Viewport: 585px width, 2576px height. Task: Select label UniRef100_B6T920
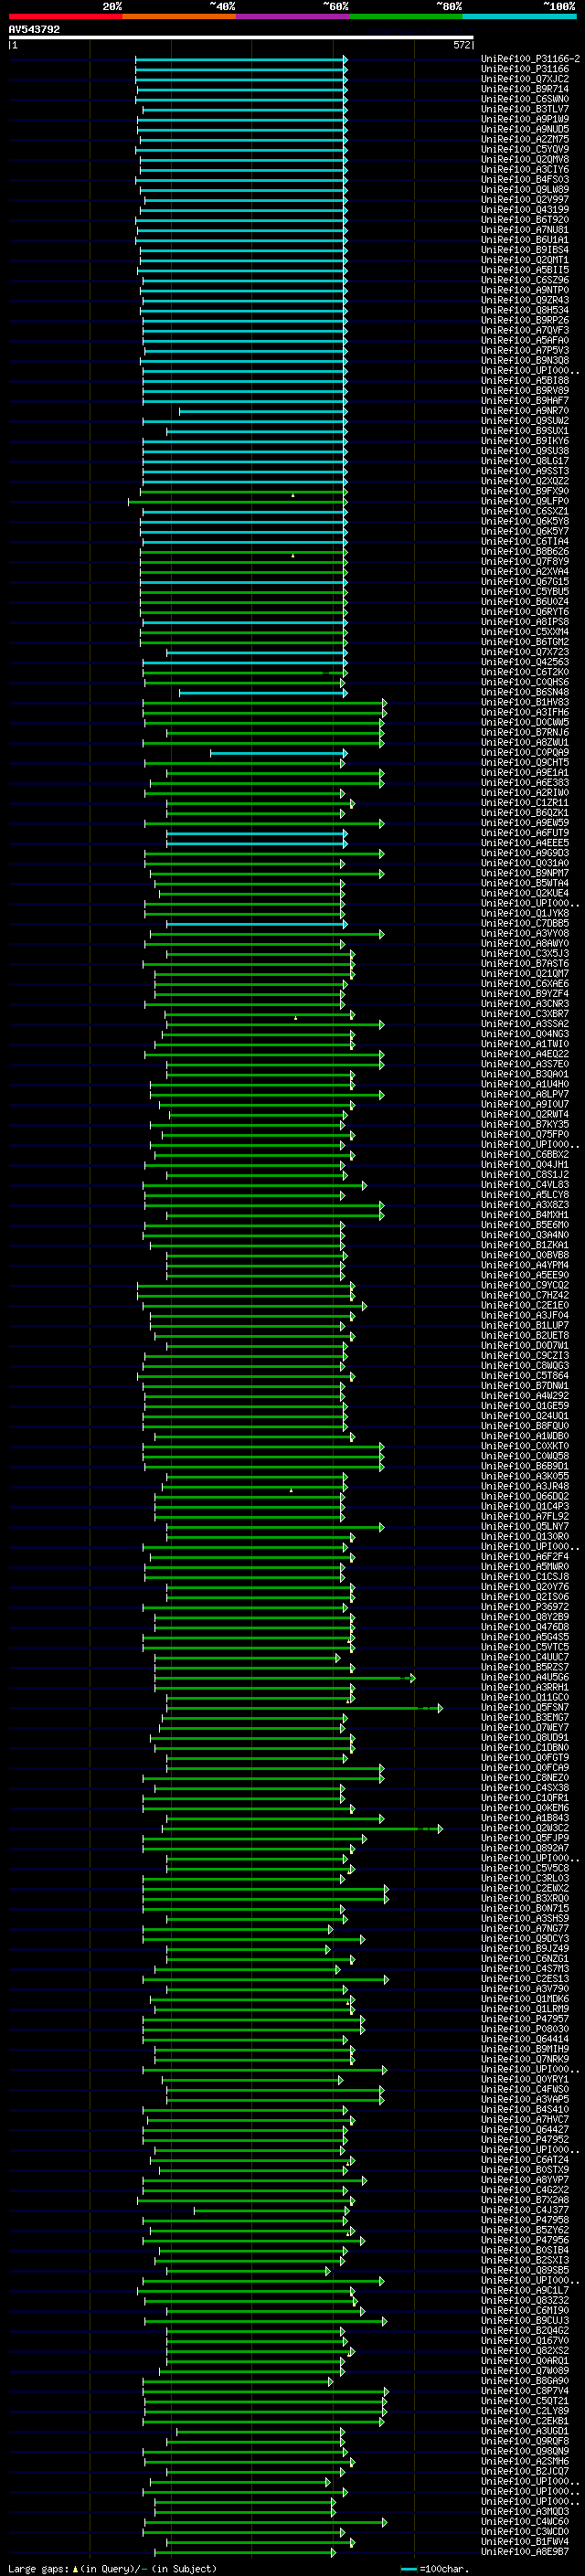coord(525,220)
